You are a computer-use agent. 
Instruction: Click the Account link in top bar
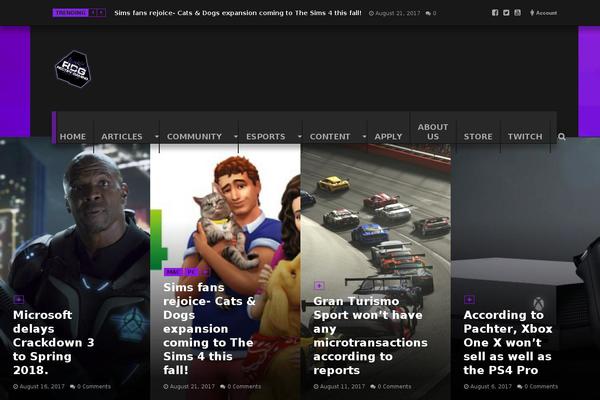[543, 13]
